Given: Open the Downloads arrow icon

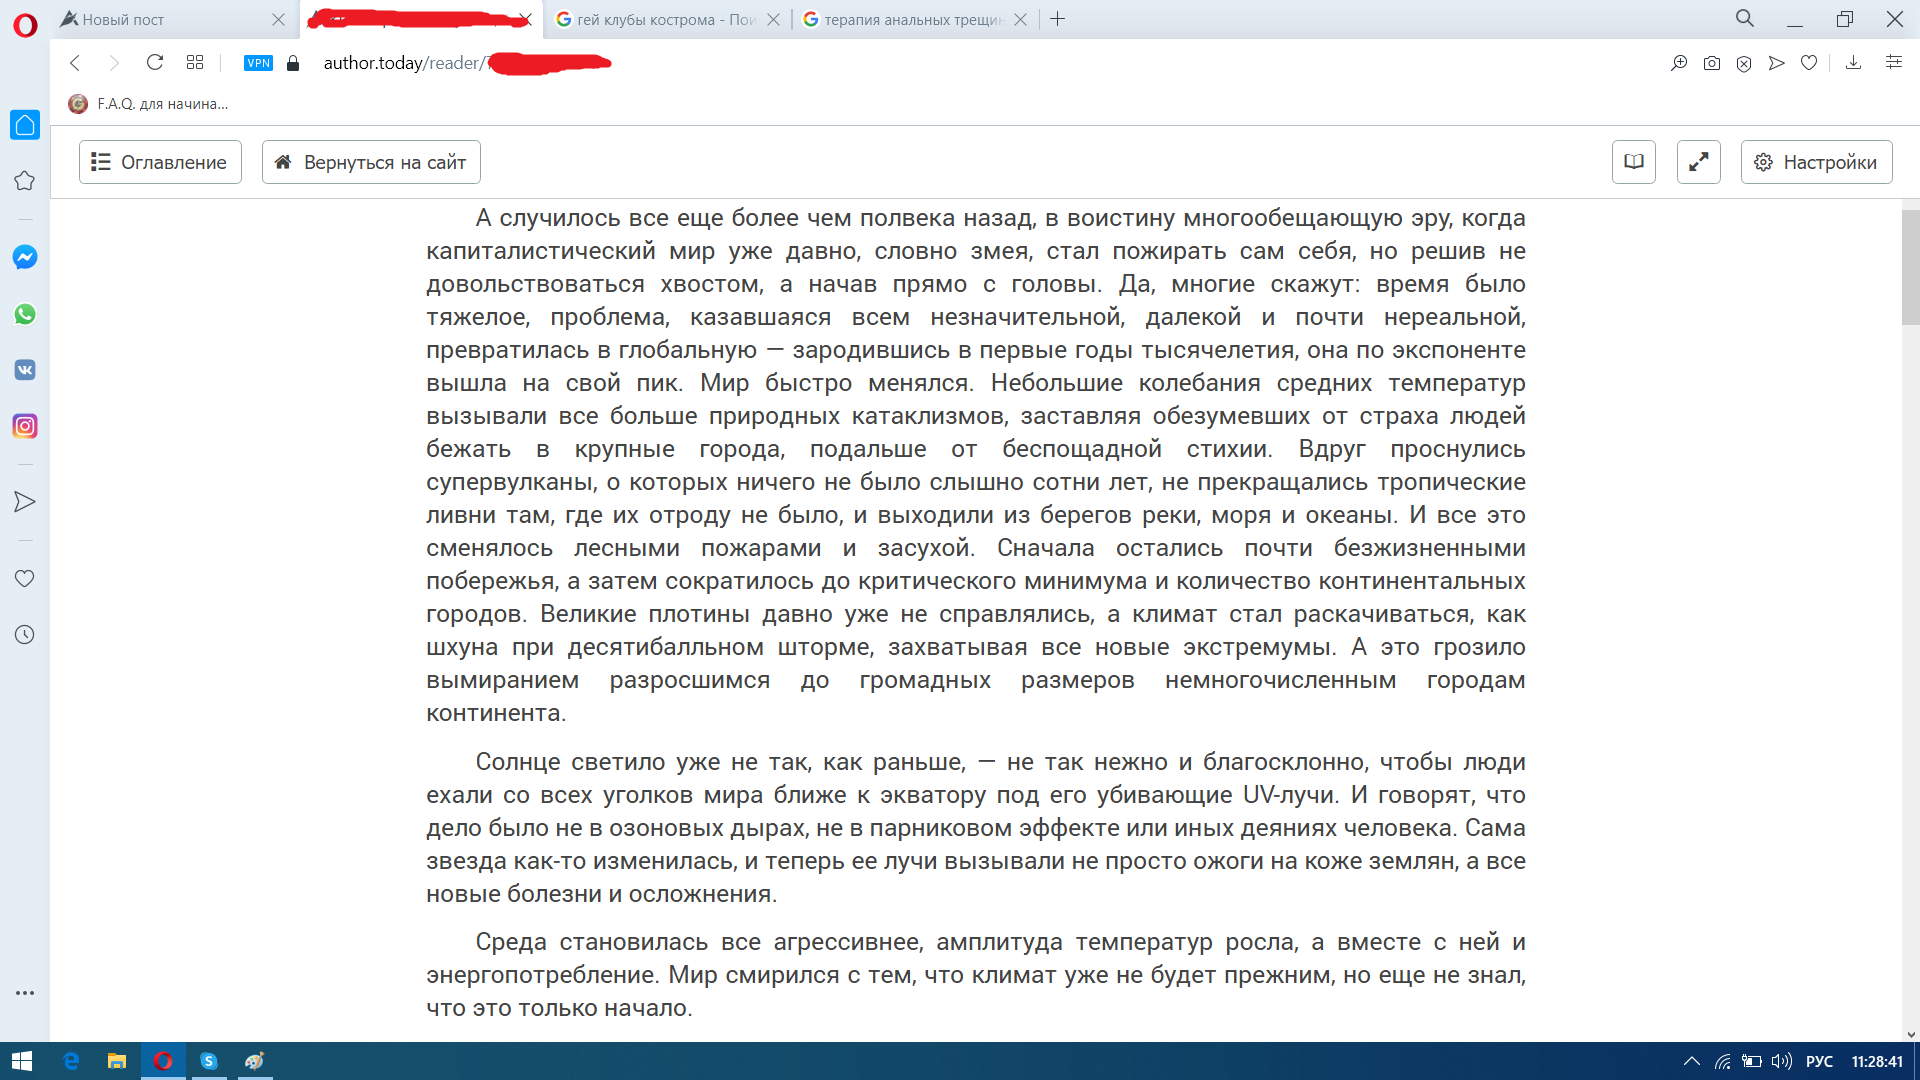Looking at the screenshot, I should [1853, 63].
